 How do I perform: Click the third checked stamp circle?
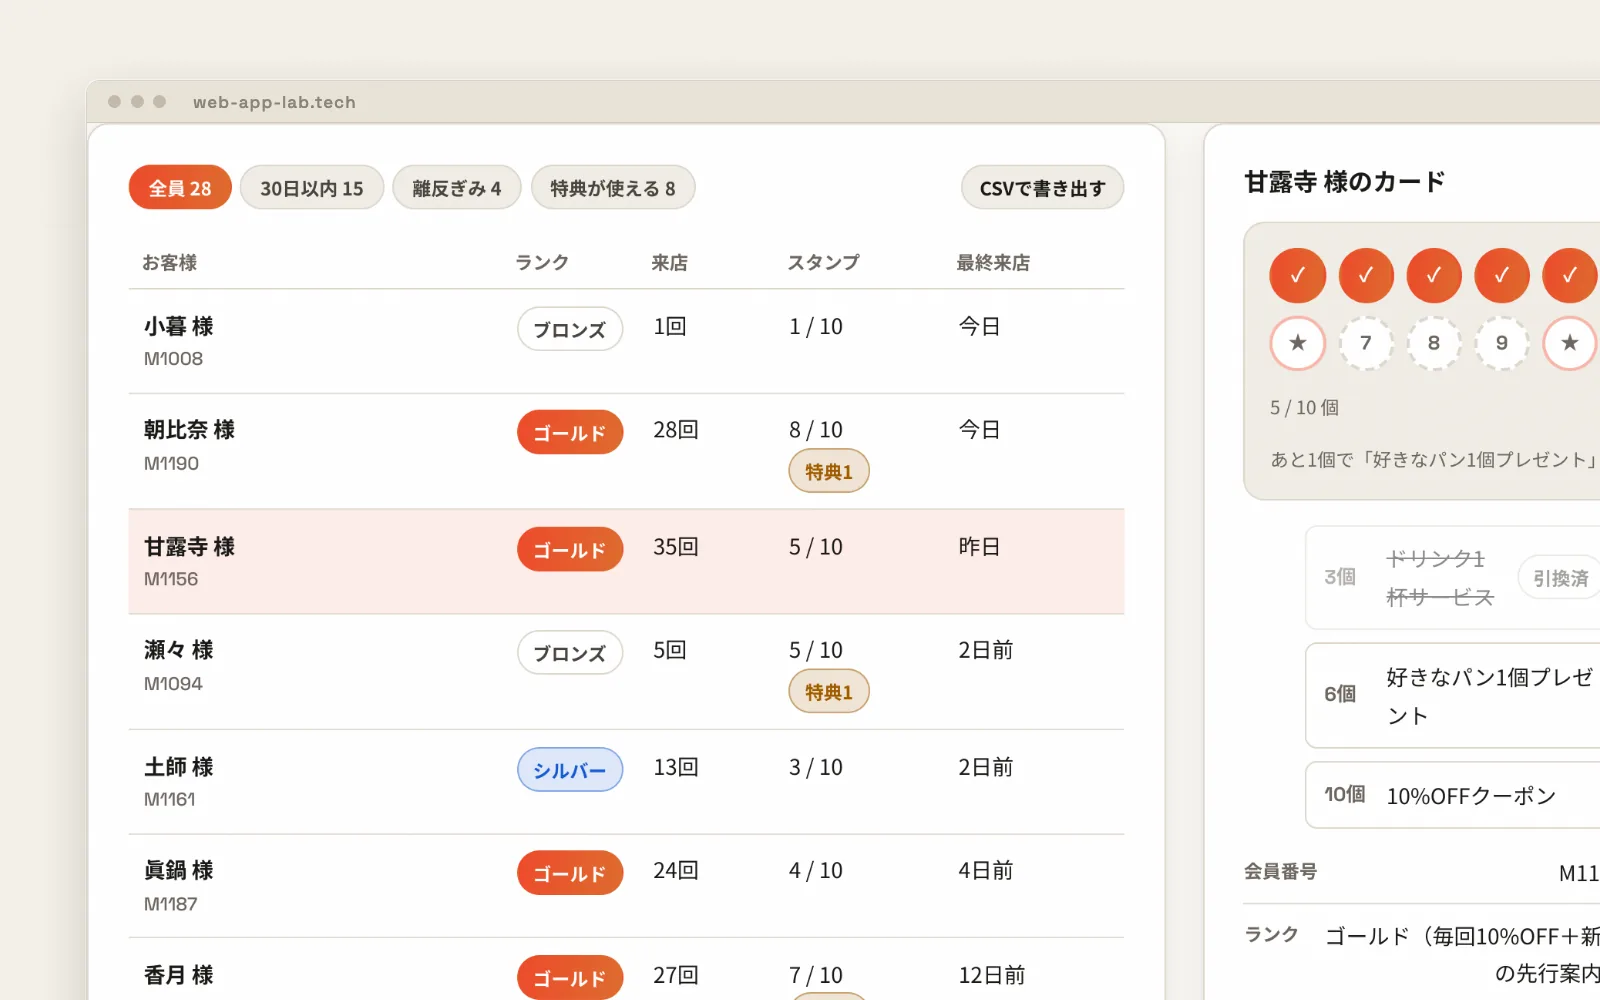pyautogui.click(x=1434, y=275)
